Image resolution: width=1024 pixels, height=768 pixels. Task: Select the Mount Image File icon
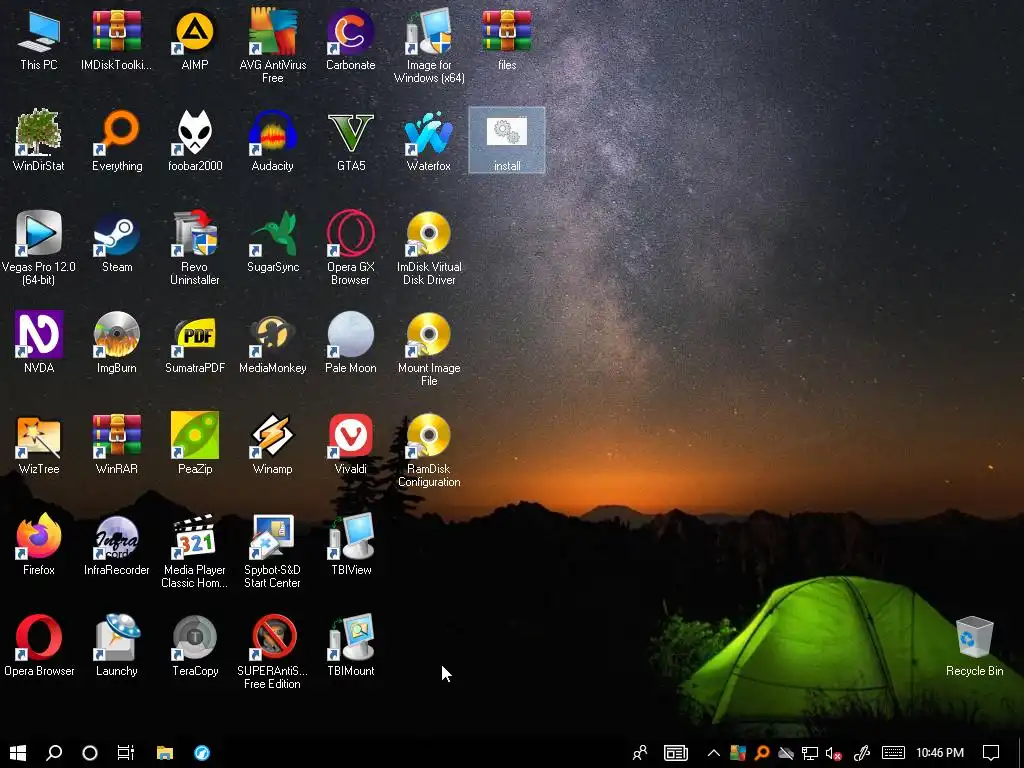[x=429, y=334]
